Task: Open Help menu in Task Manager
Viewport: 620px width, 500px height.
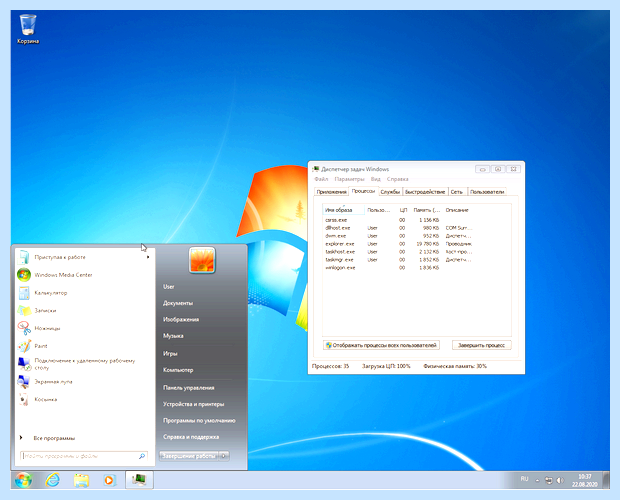Action: click(x=397, y=179)
